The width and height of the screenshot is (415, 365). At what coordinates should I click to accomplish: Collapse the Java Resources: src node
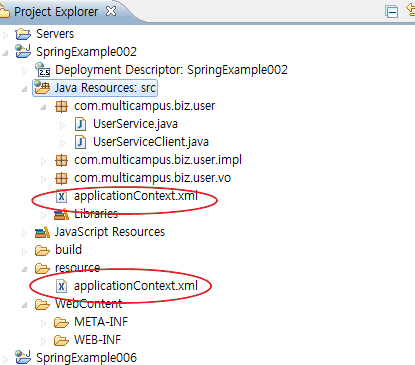[x=24, y=89]
